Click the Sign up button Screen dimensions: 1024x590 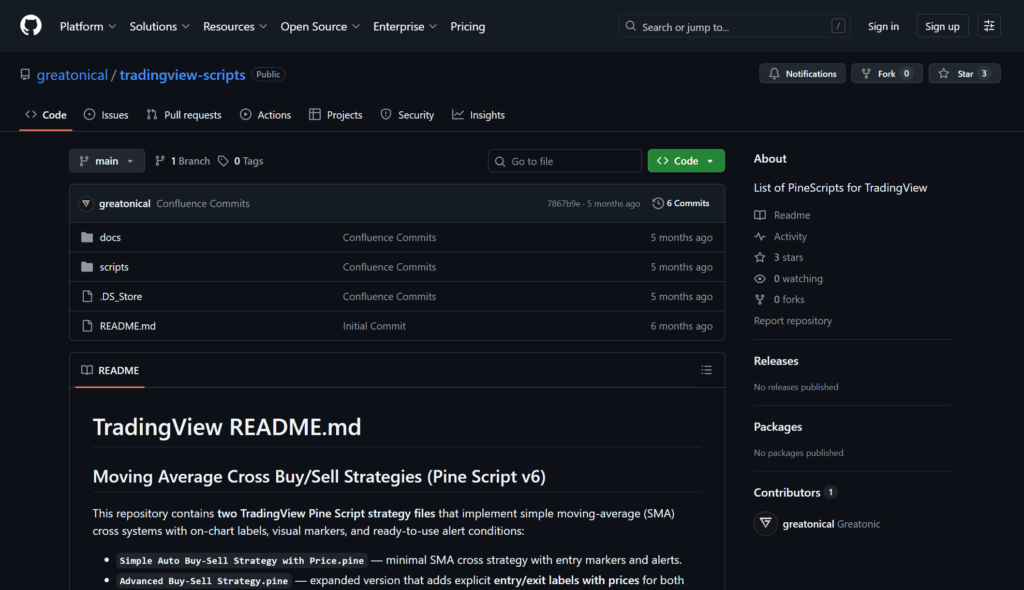[x=942, y=27]
